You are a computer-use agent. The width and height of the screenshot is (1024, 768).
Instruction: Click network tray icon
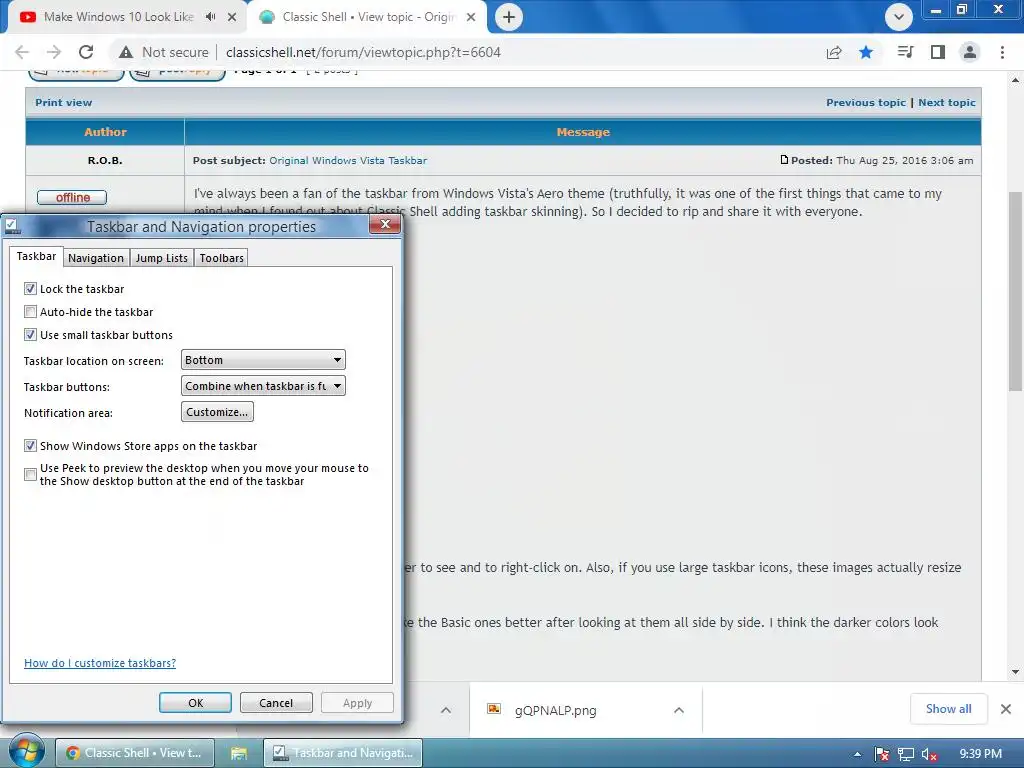click(906, 754)
